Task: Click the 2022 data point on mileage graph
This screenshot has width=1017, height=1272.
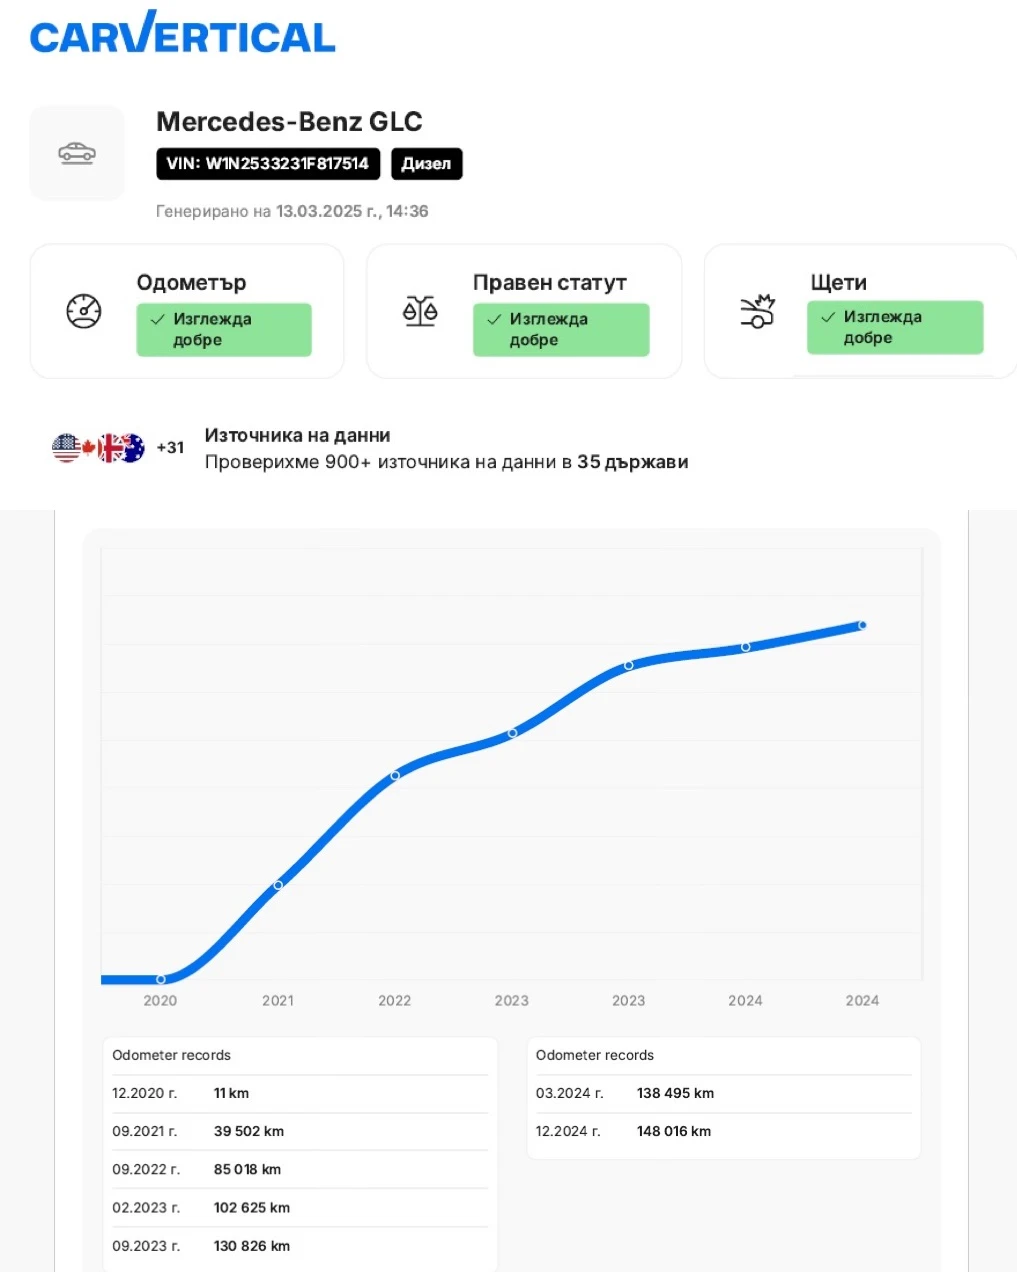Action: click(395, 775)
